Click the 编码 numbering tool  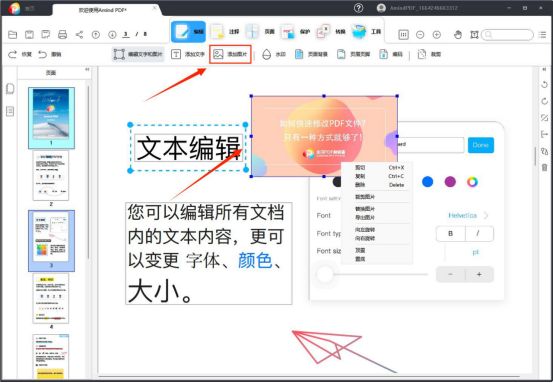point(391,54)
